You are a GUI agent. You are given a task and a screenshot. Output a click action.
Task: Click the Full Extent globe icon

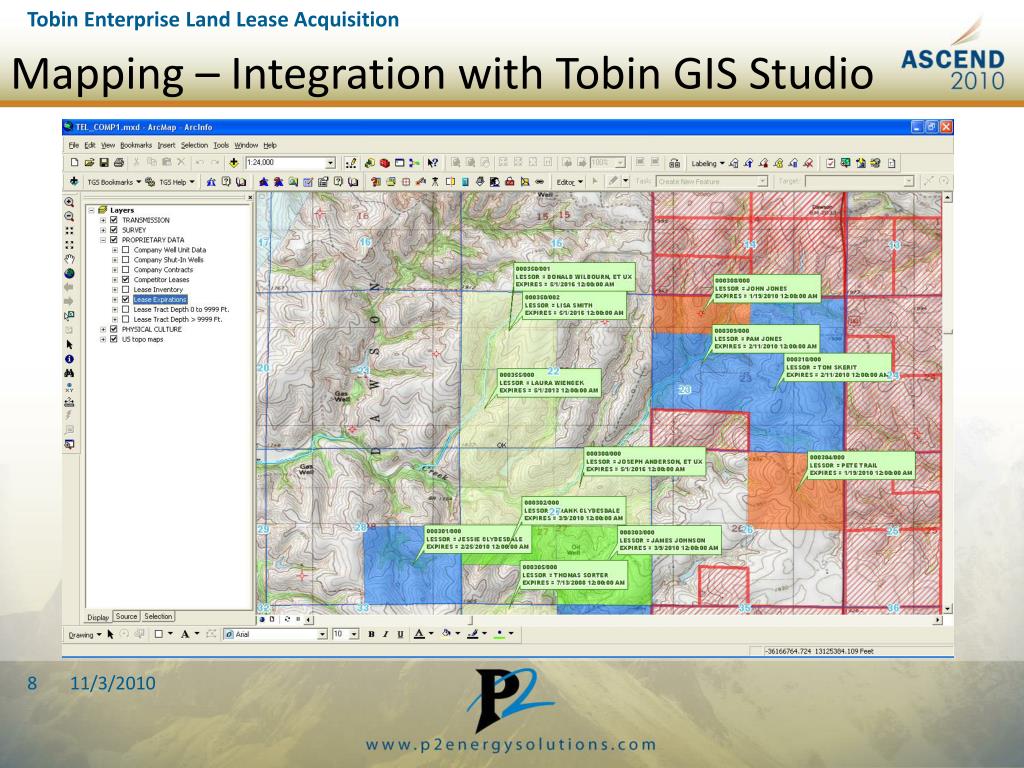pos(69,273)
